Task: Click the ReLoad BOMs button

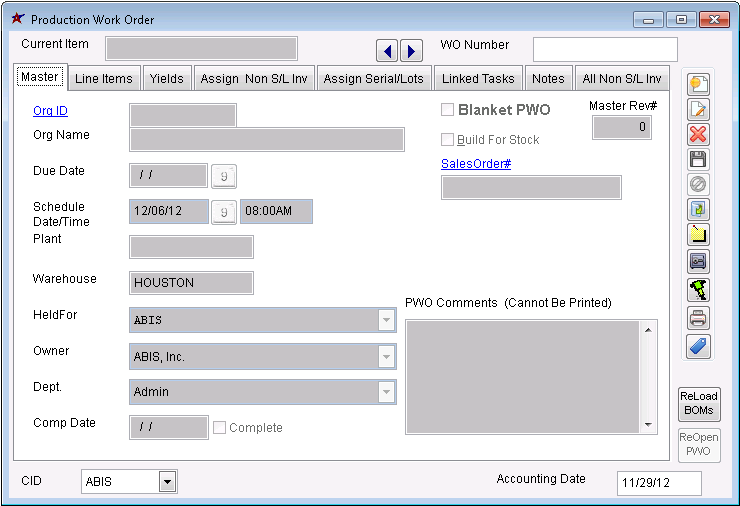Action: (x=699, y=403)
